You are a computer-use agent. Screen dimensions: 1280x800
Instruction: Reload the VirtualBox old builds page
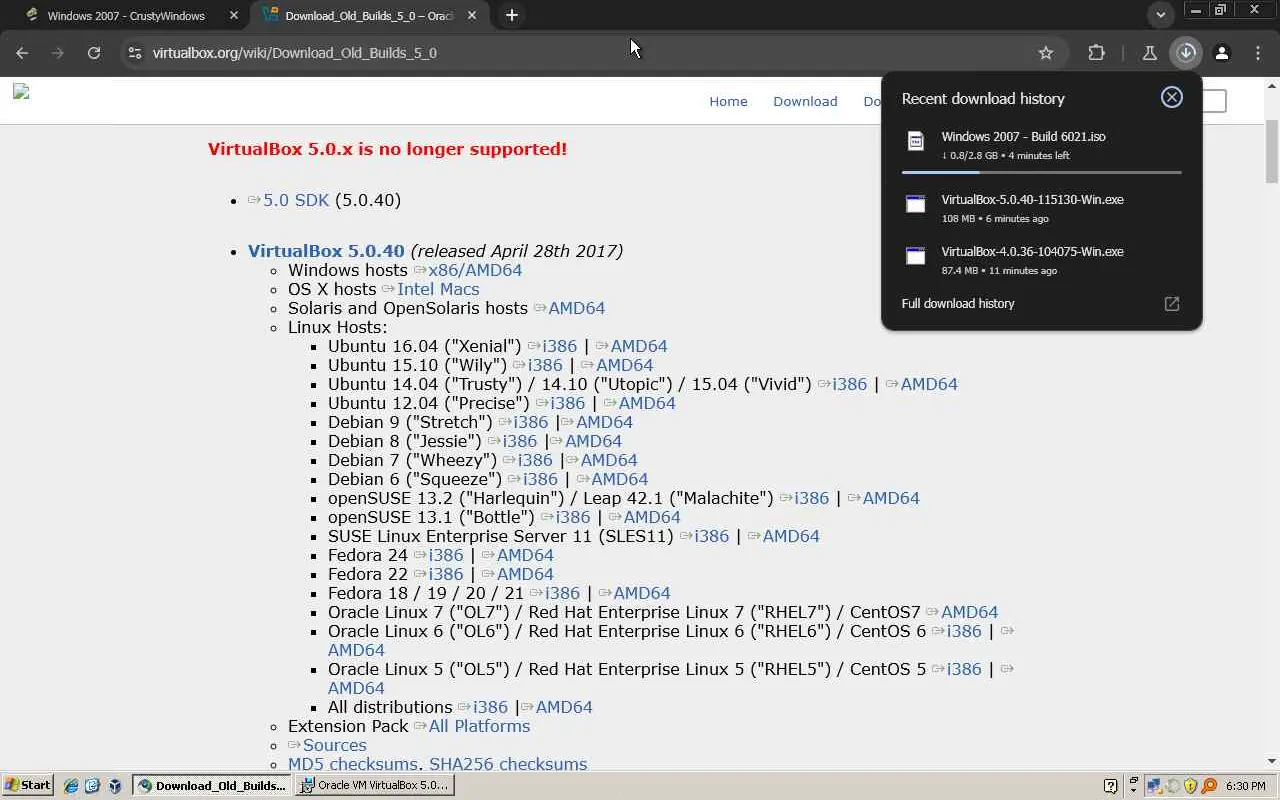point(94,53)
